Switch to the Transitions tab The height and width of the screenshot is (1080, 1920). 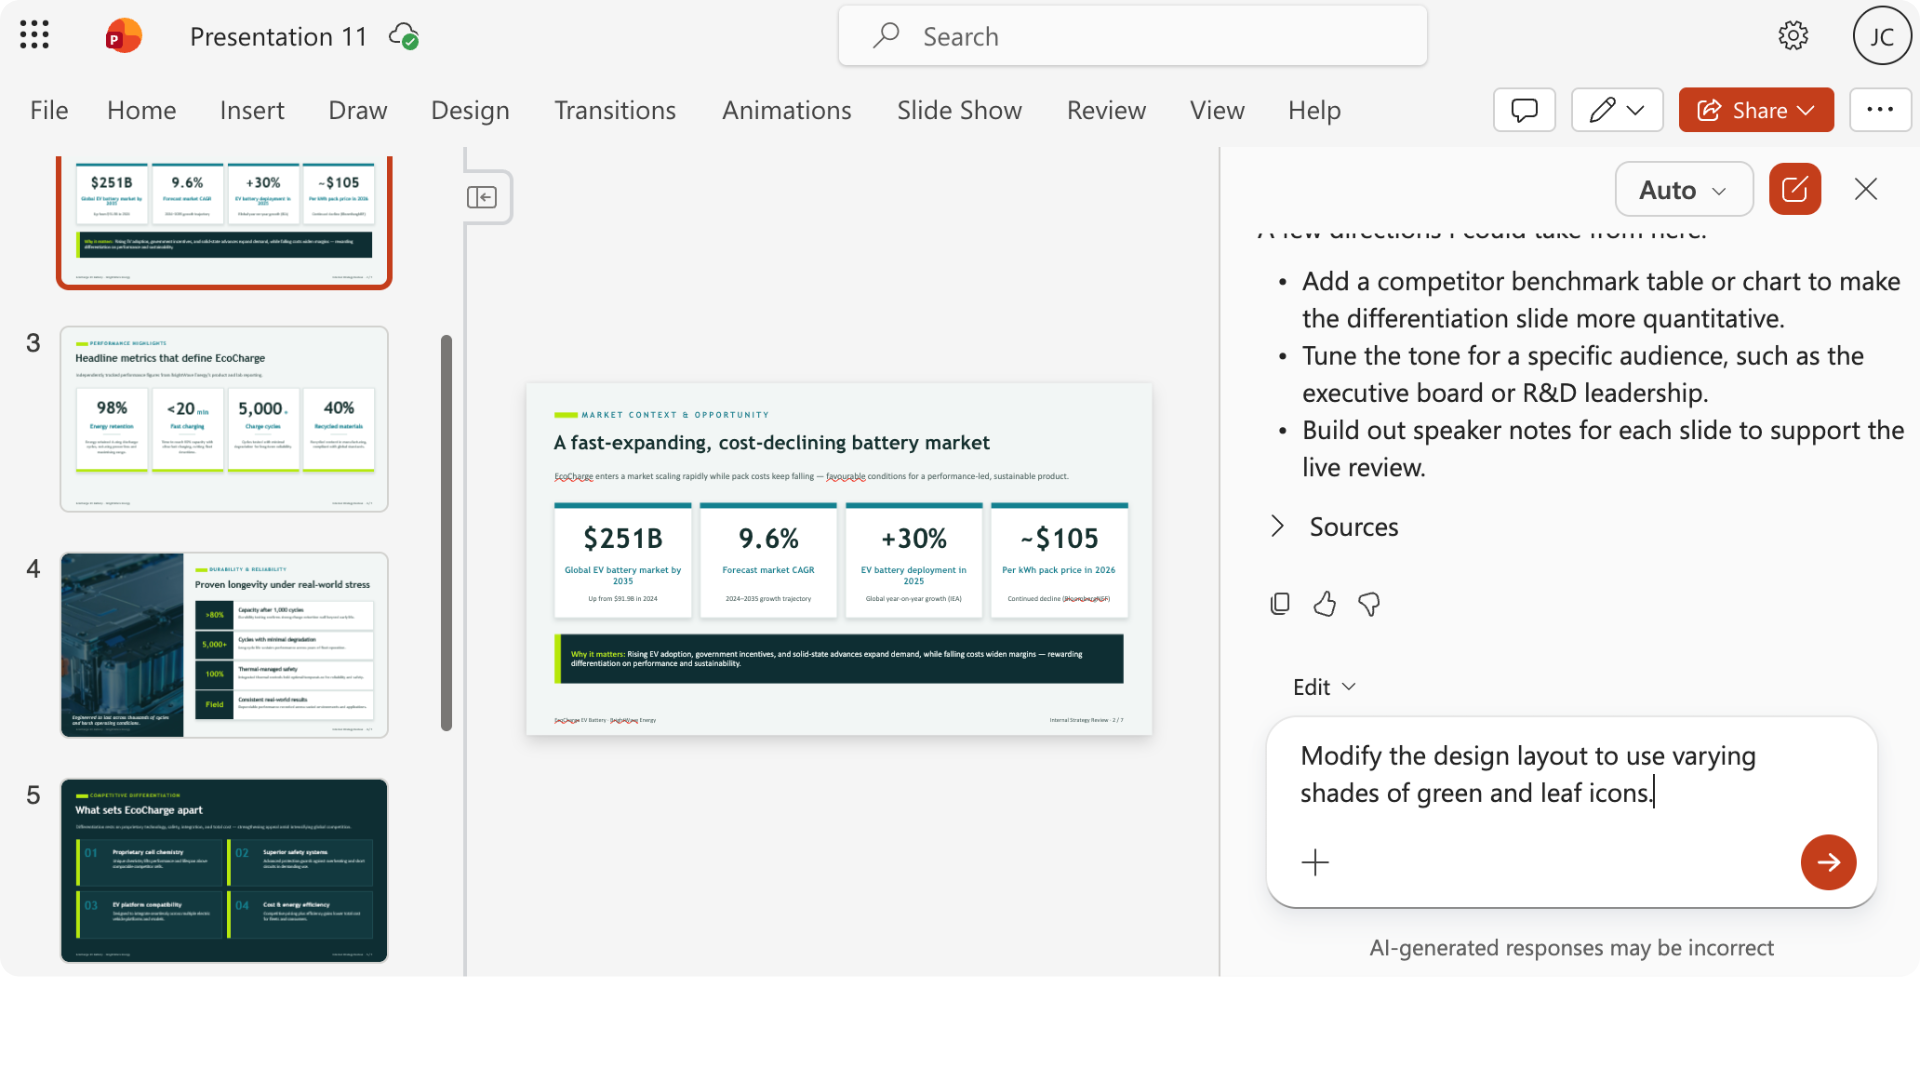615,110
